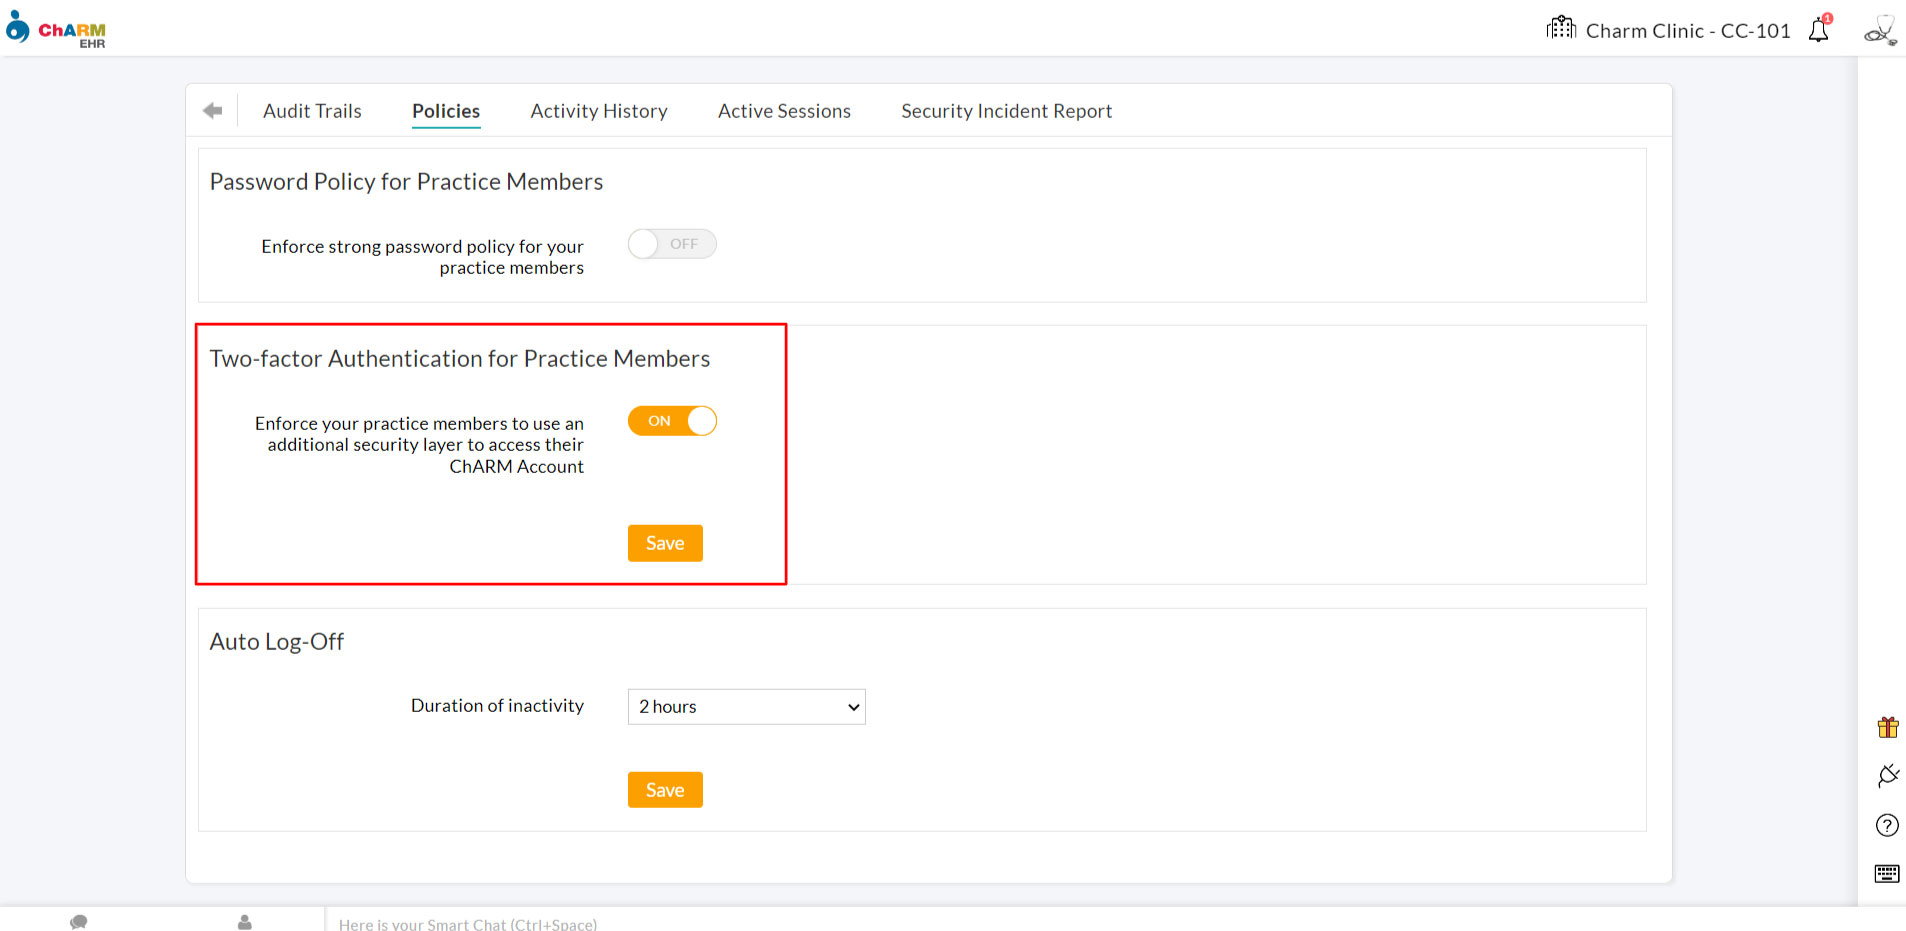Switch to the Audit Trails tab
The width and height of the screenshot is (1906, 931).
312,110
